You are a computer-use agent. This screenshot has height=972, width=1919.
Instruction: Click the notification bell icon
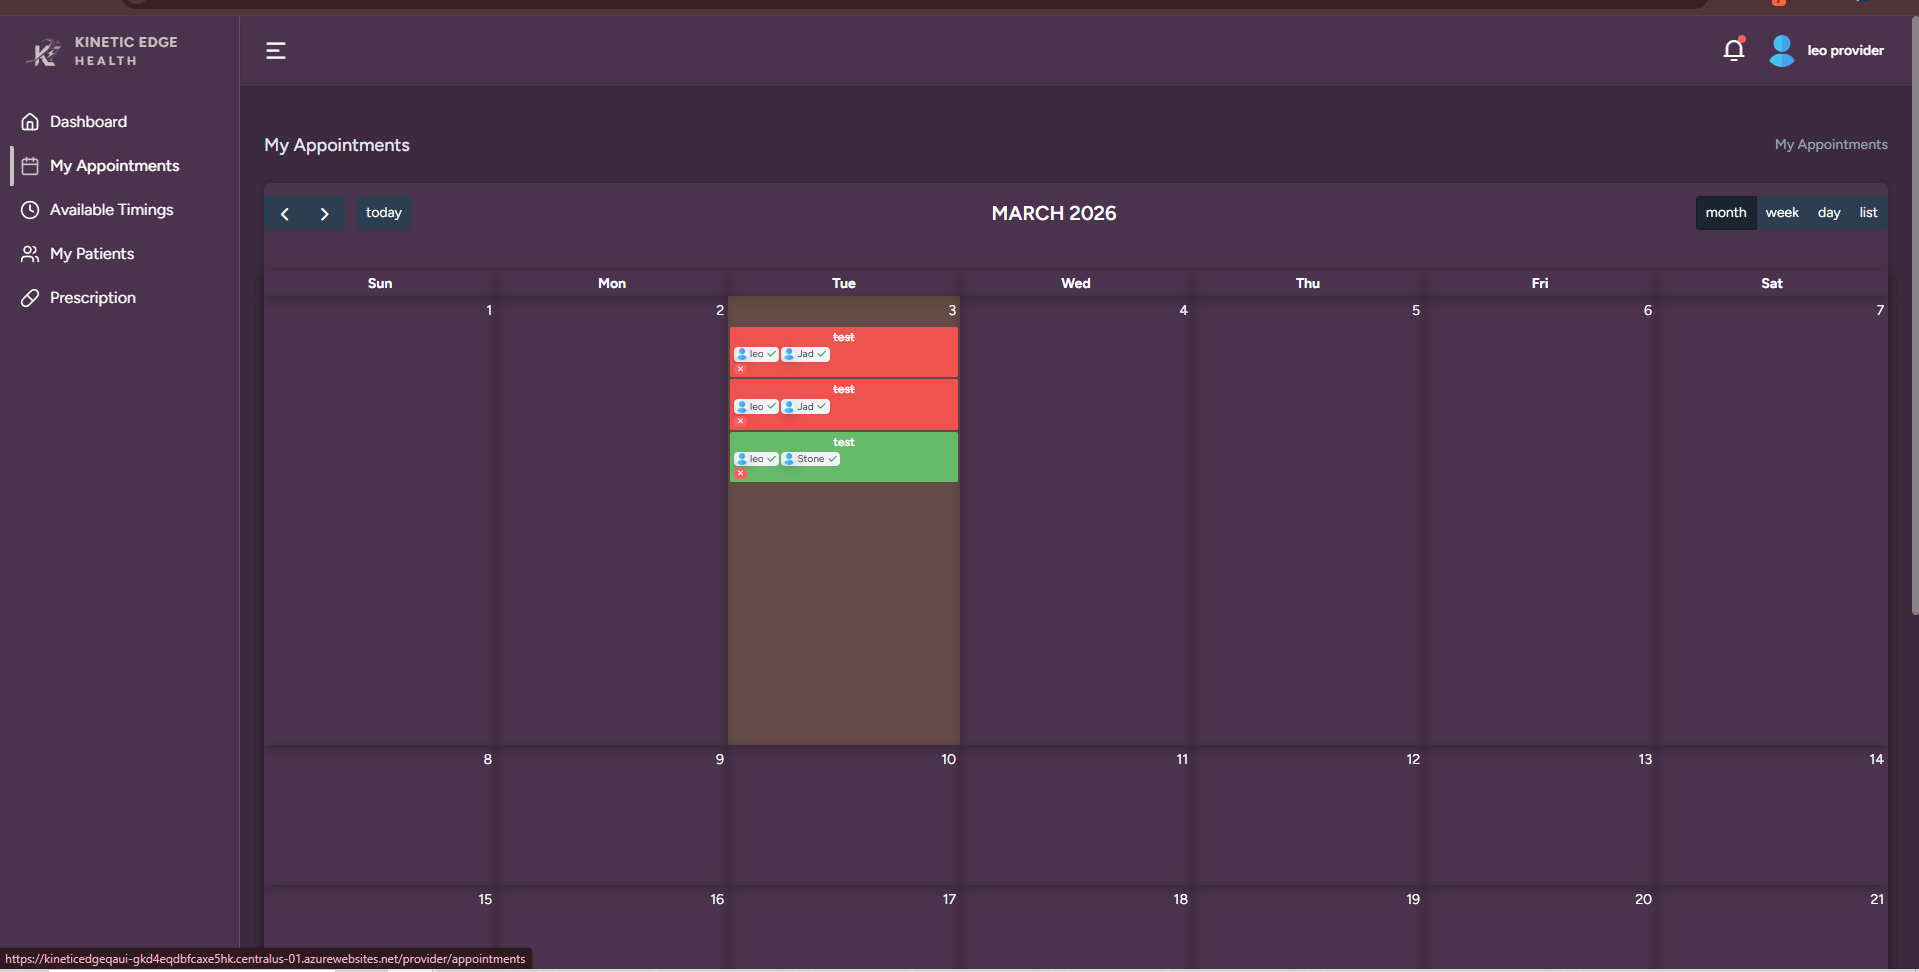pos(1733,50)
